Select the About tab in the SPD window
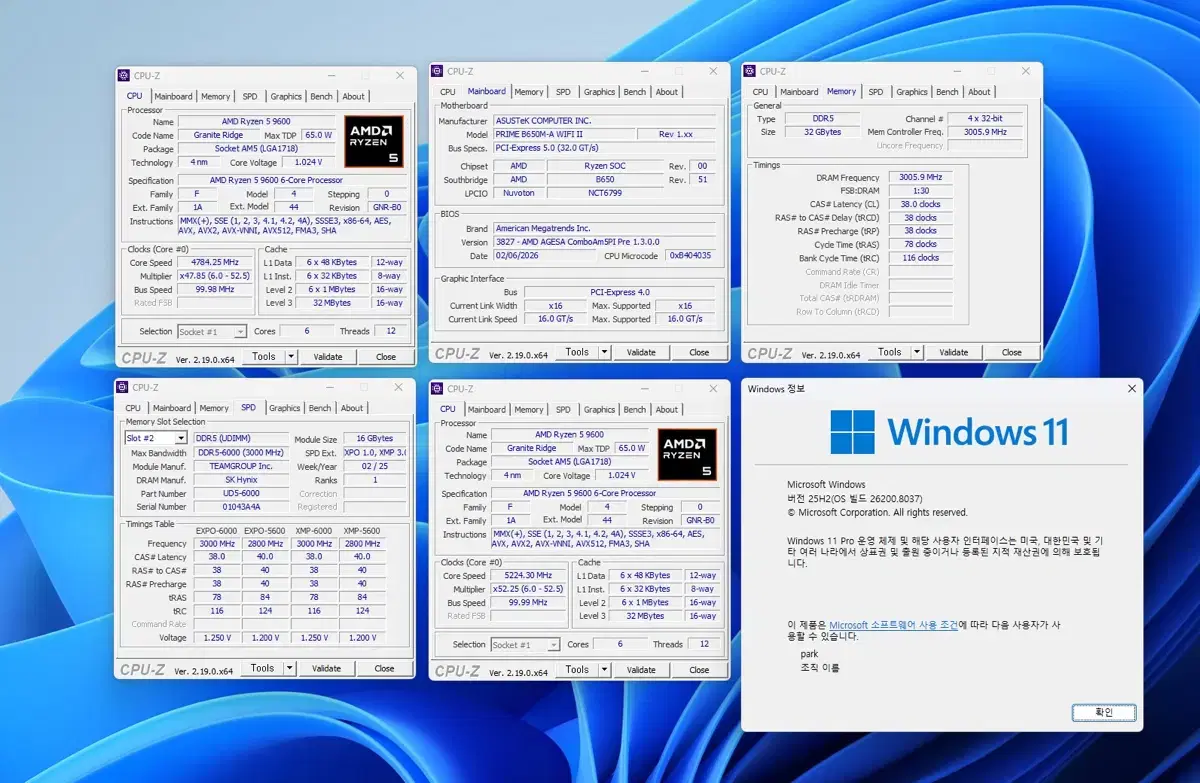Image resolution: width=1200 pixels, height=783 pixels. pos(352,408)
